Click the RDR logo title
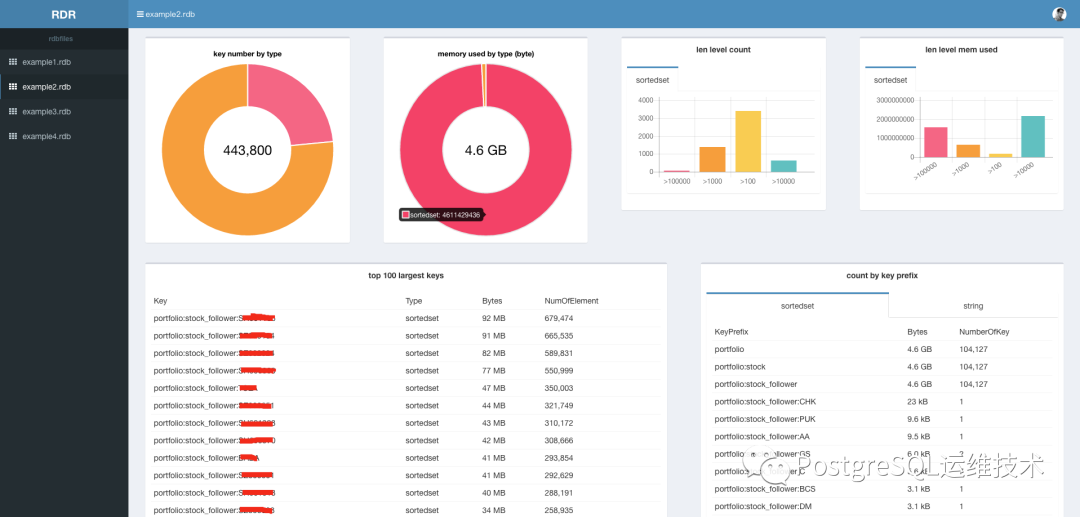The image size is (1080, 517). pos(63,14)
